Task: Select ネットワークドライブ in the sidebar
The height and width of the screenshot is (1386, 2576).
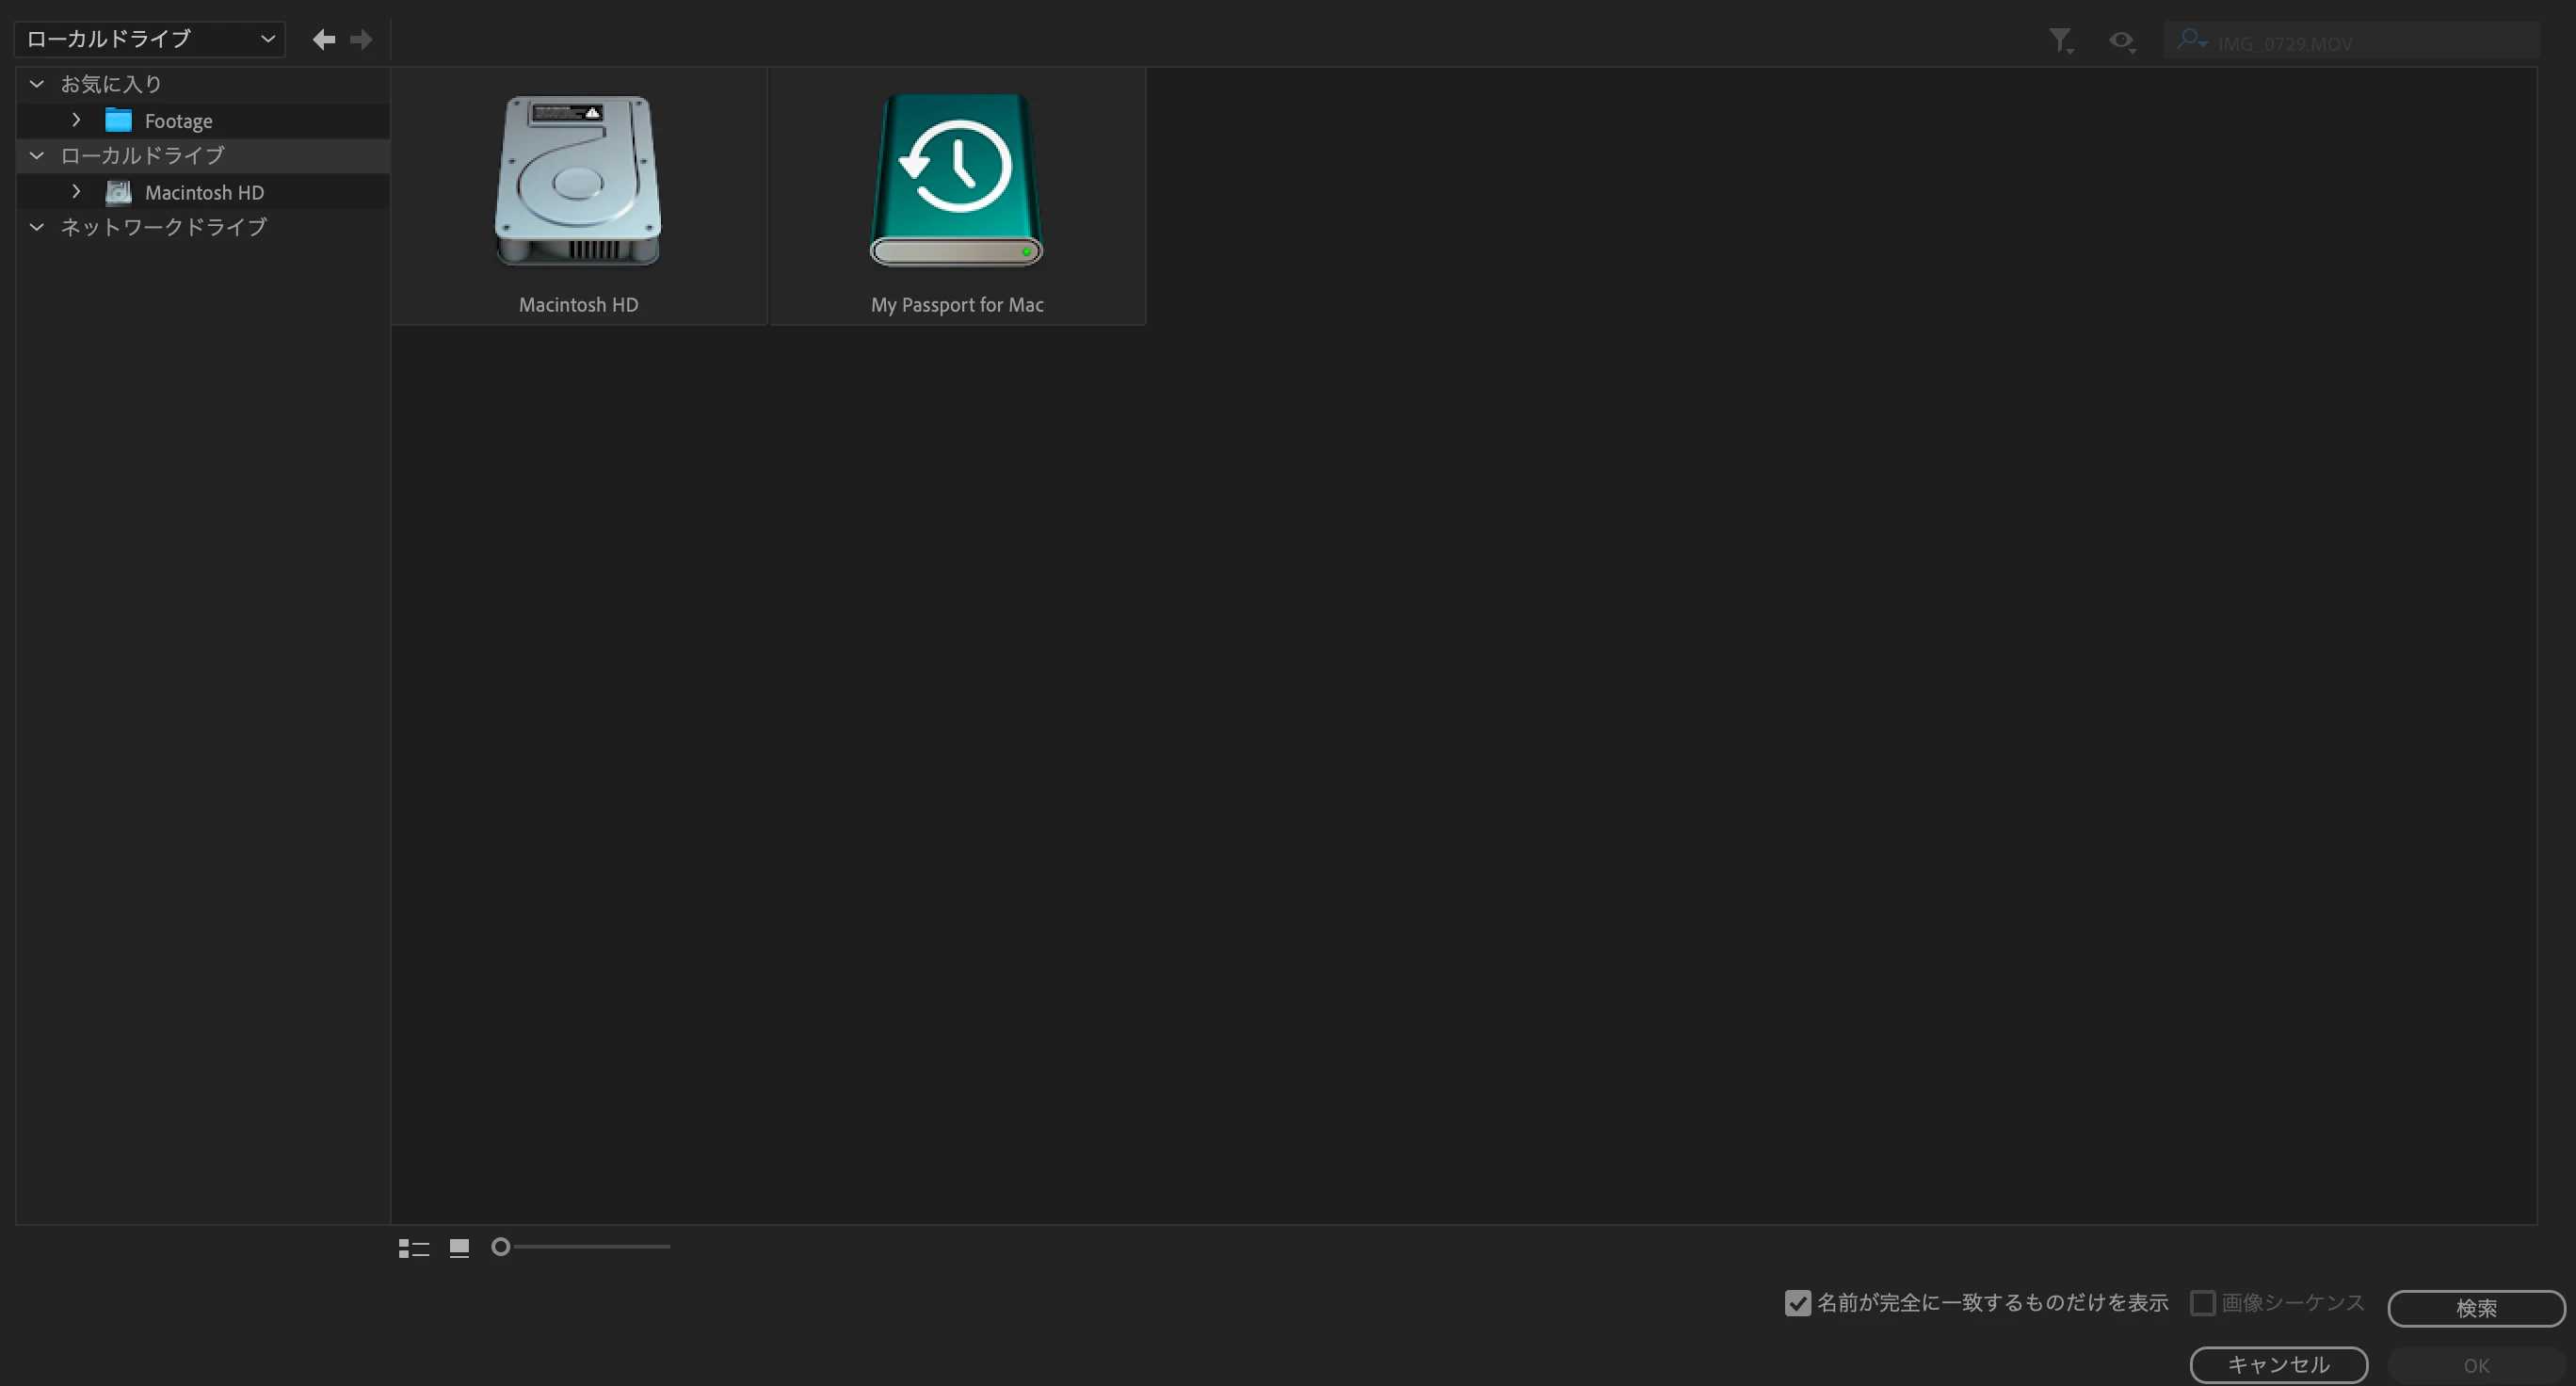Action: pos(163,227)
